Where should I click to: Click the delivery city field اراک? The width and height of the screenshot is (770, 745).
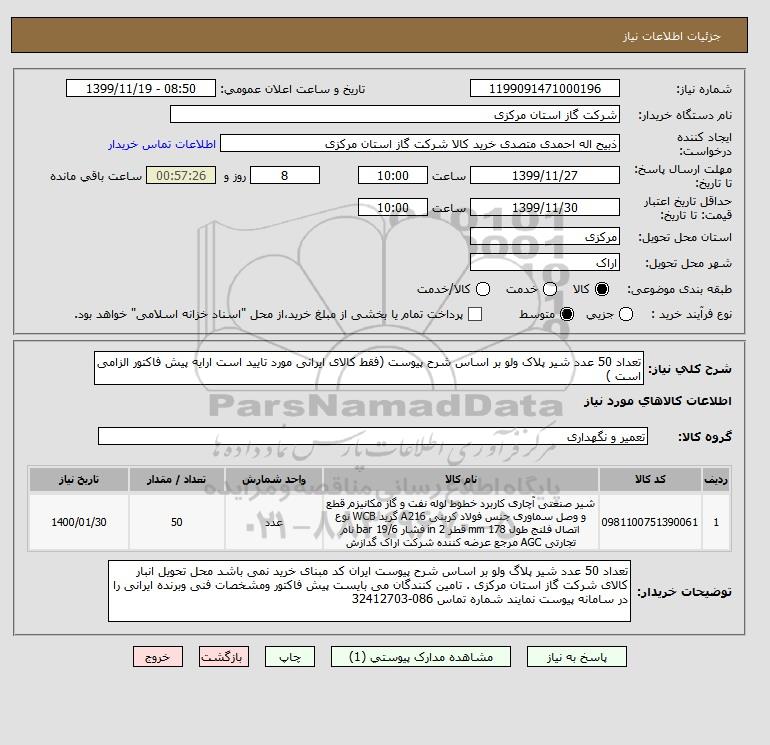pyautogui.click(x=545, y=262)
